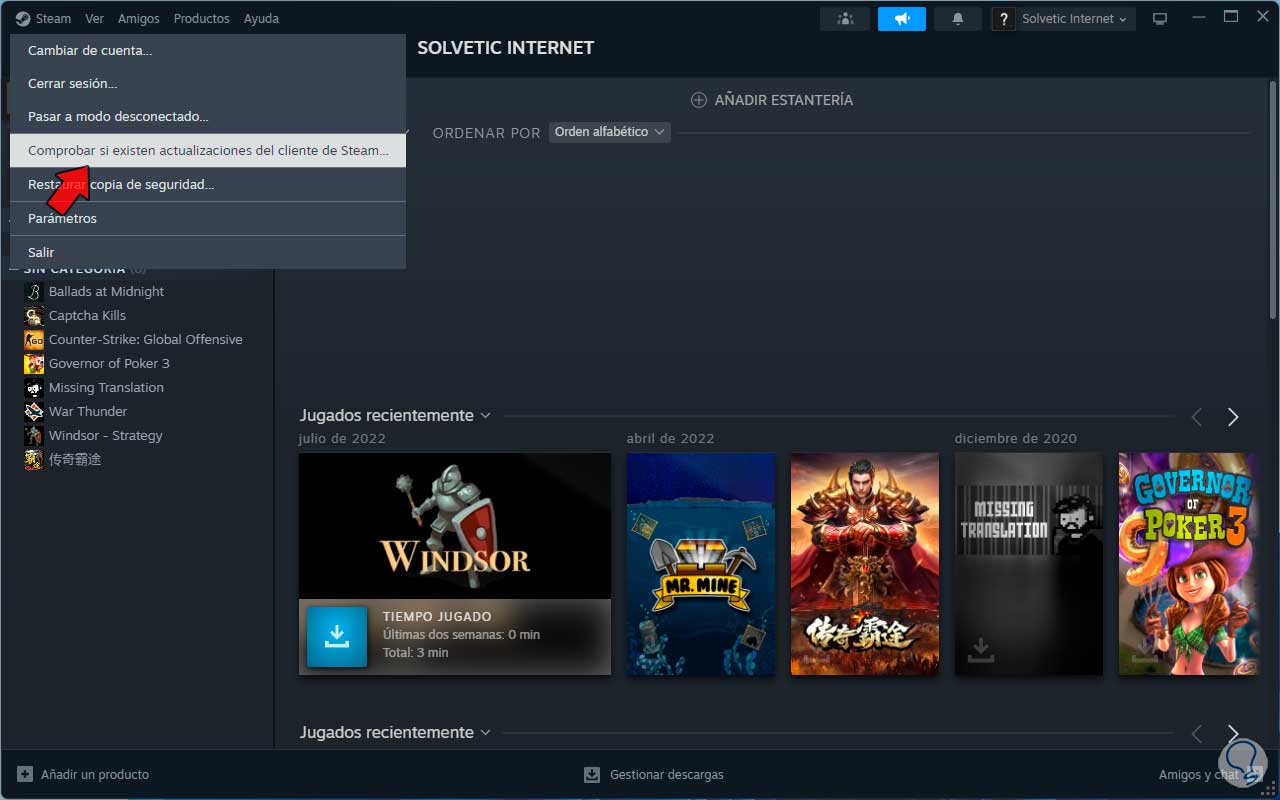This screenshot has height=800, width=1280.
Task: Click the blue megaphone announcements icon
Action: point(902,19)
